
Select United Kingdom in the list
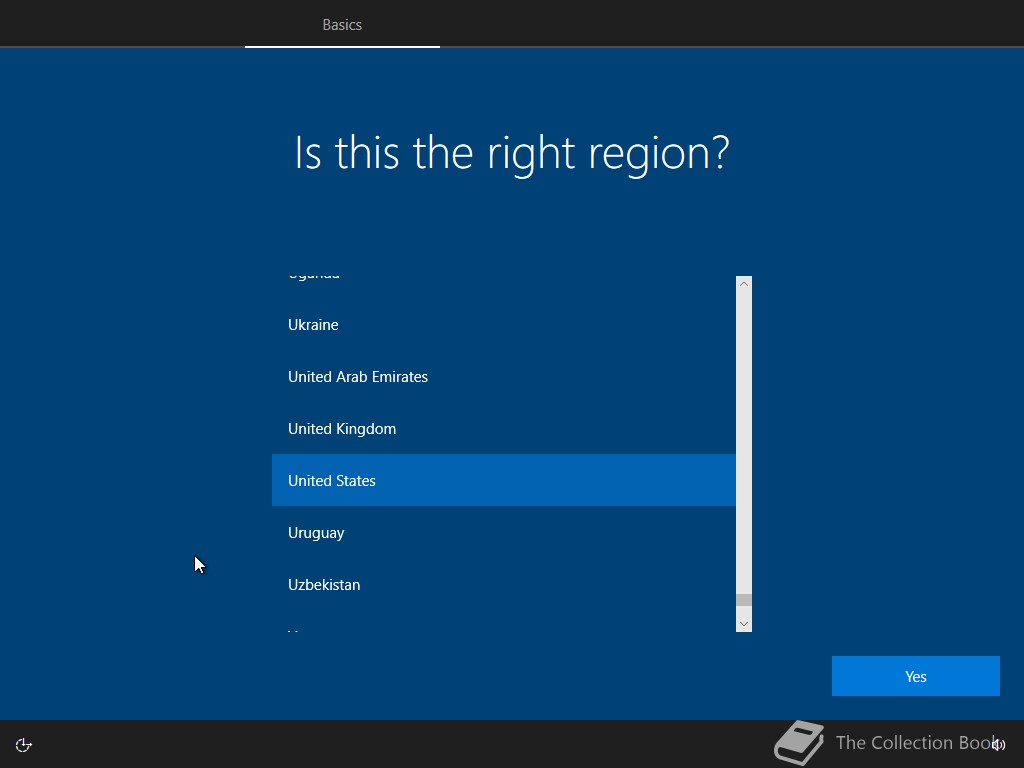pyautogui.click(x=504, y=428)
